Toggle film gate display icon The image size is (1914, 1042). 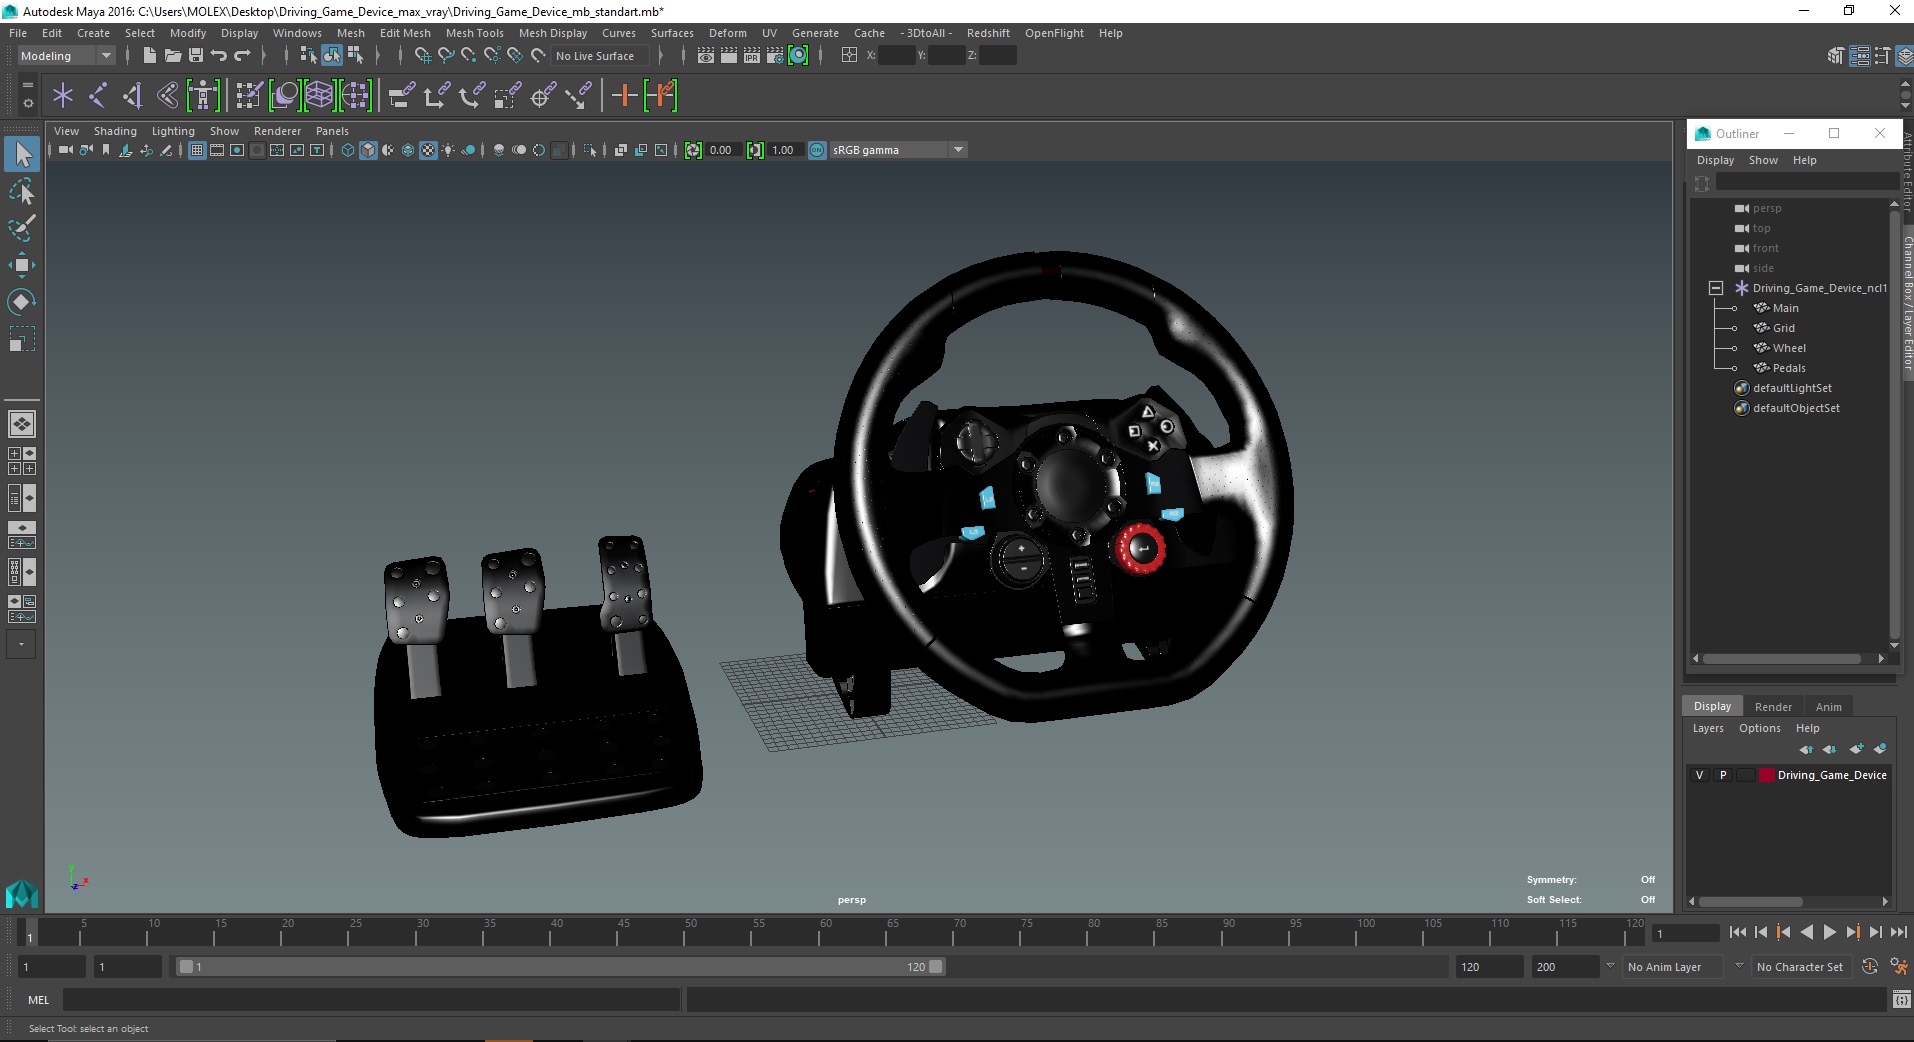pos(217,150)
